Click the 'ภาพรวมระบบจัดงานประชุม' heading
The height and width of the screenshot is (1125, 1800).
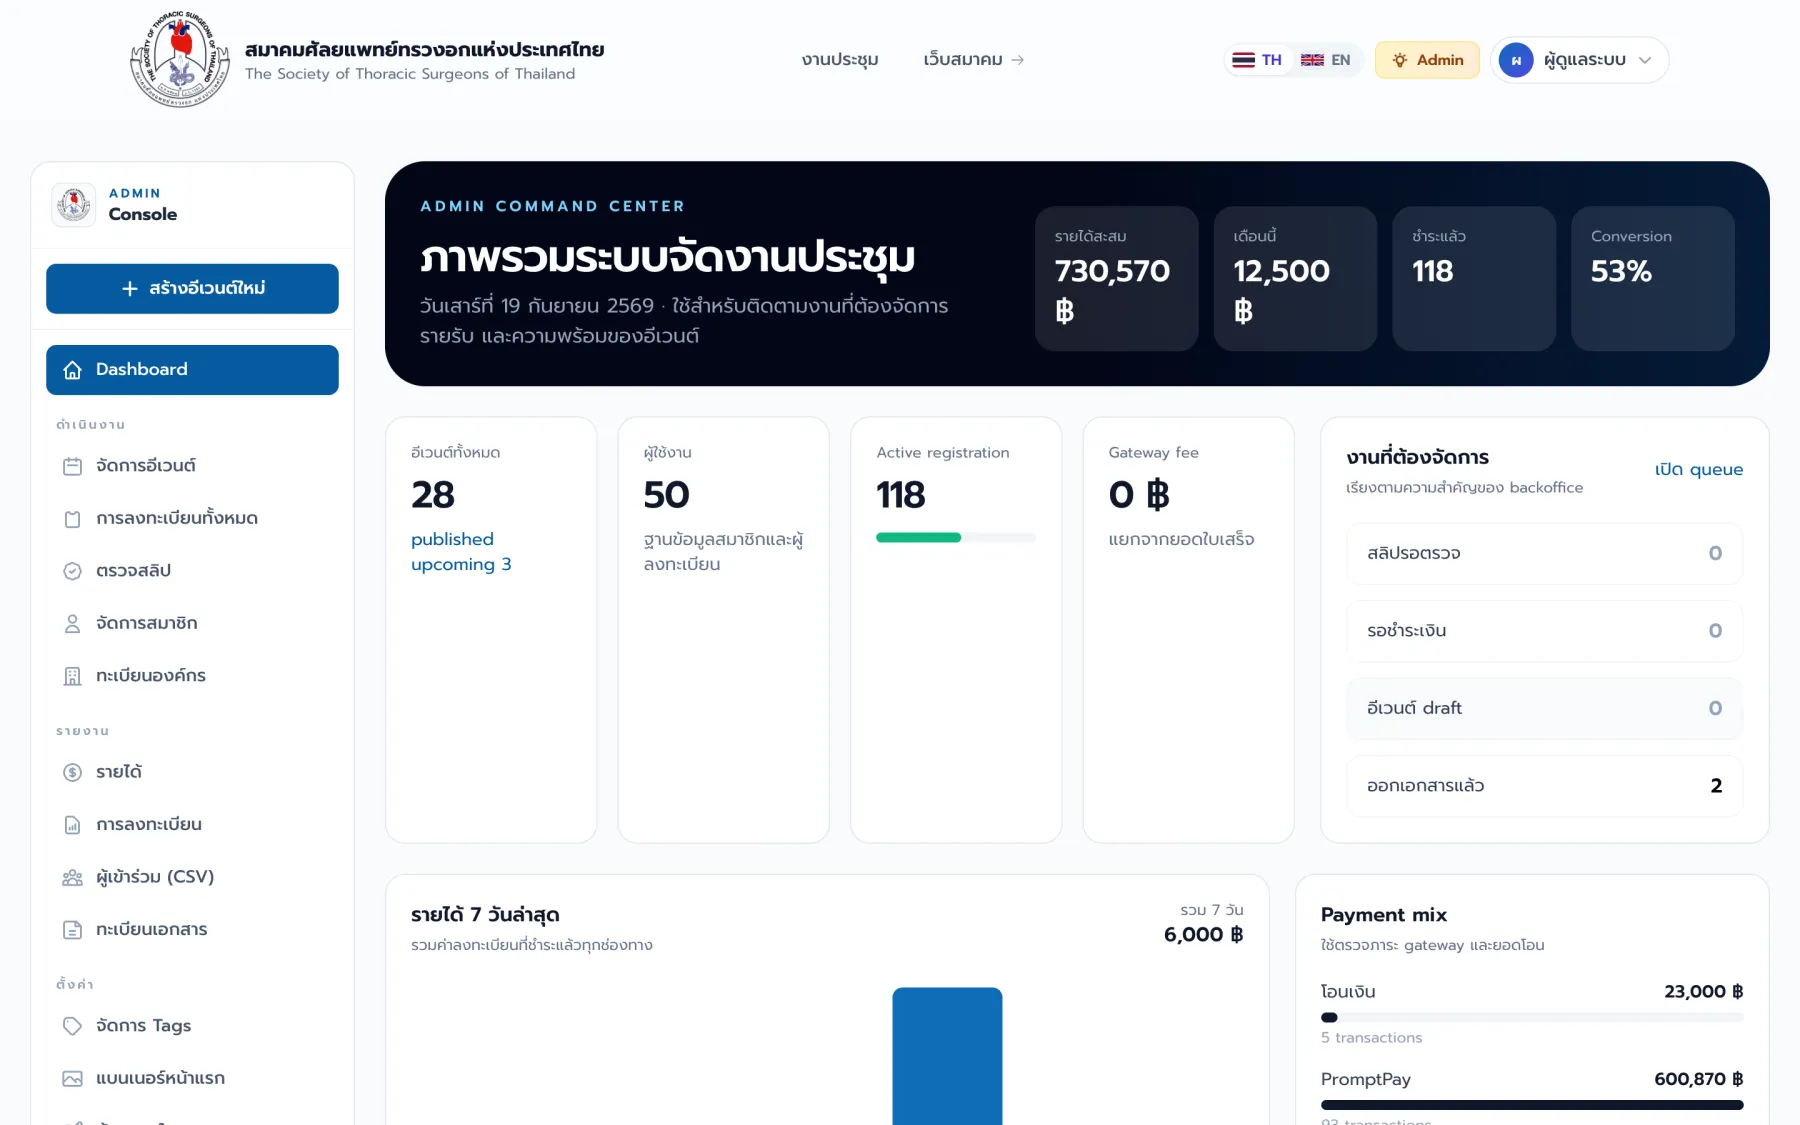point(667,259)
